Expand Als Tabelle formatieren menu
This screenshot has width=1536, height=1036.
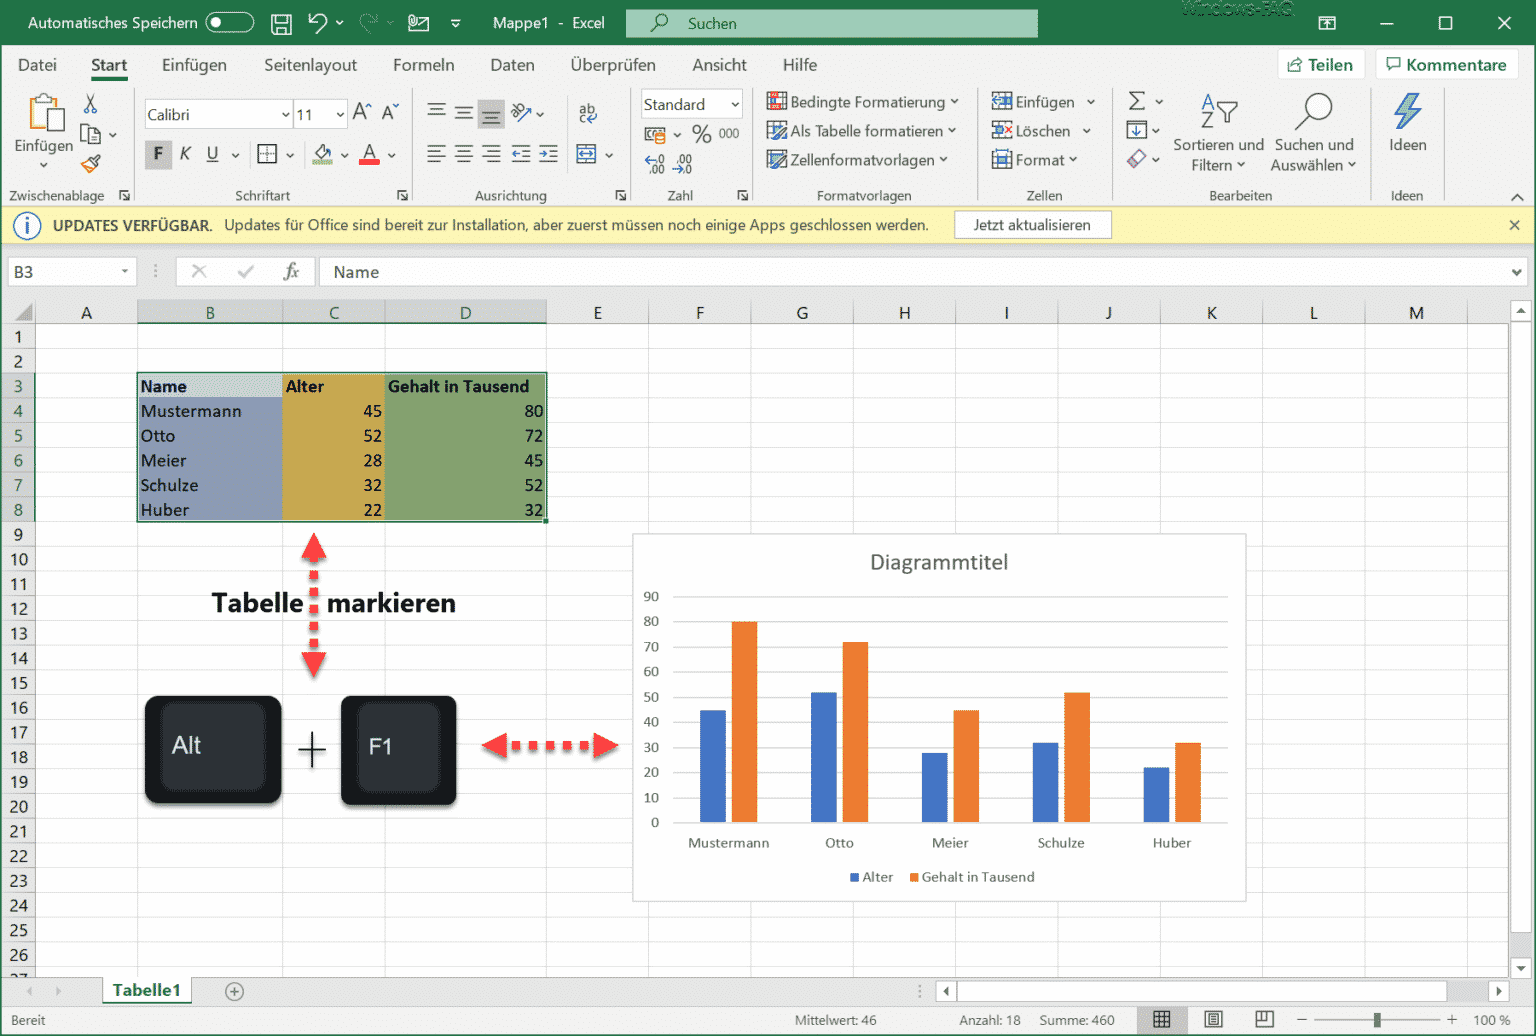click(862, 131)
